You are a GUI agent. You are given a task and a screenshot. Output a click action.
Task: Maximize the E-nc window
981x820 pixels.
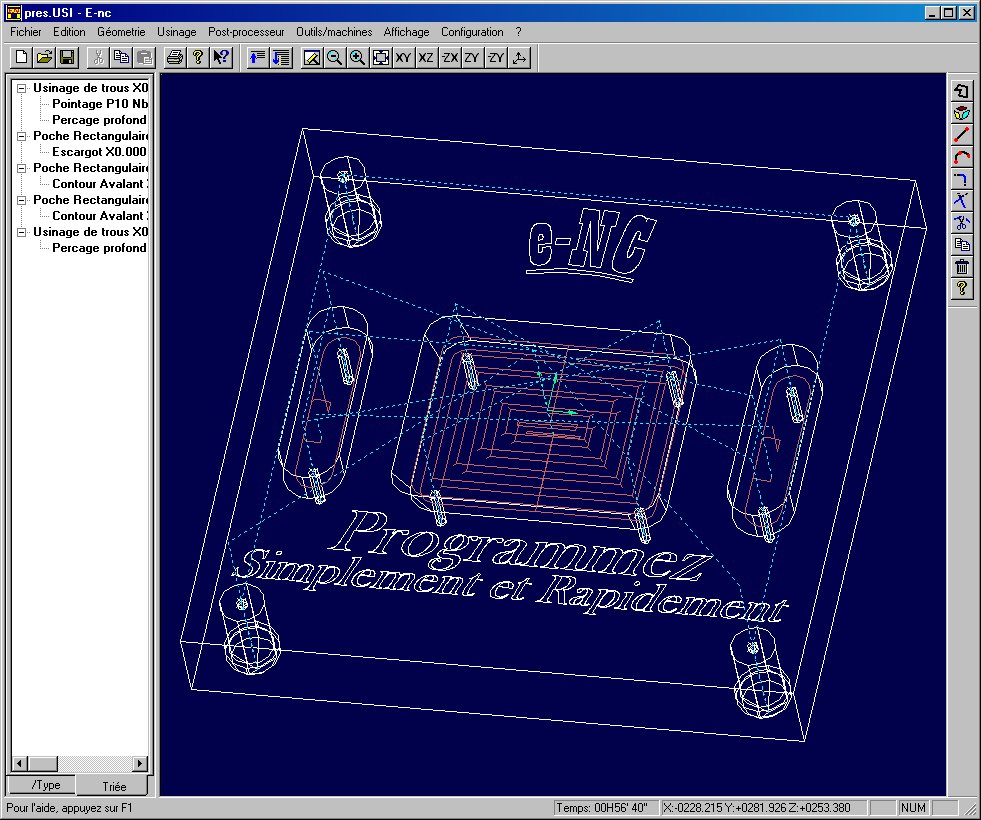(x=949, y=13)
